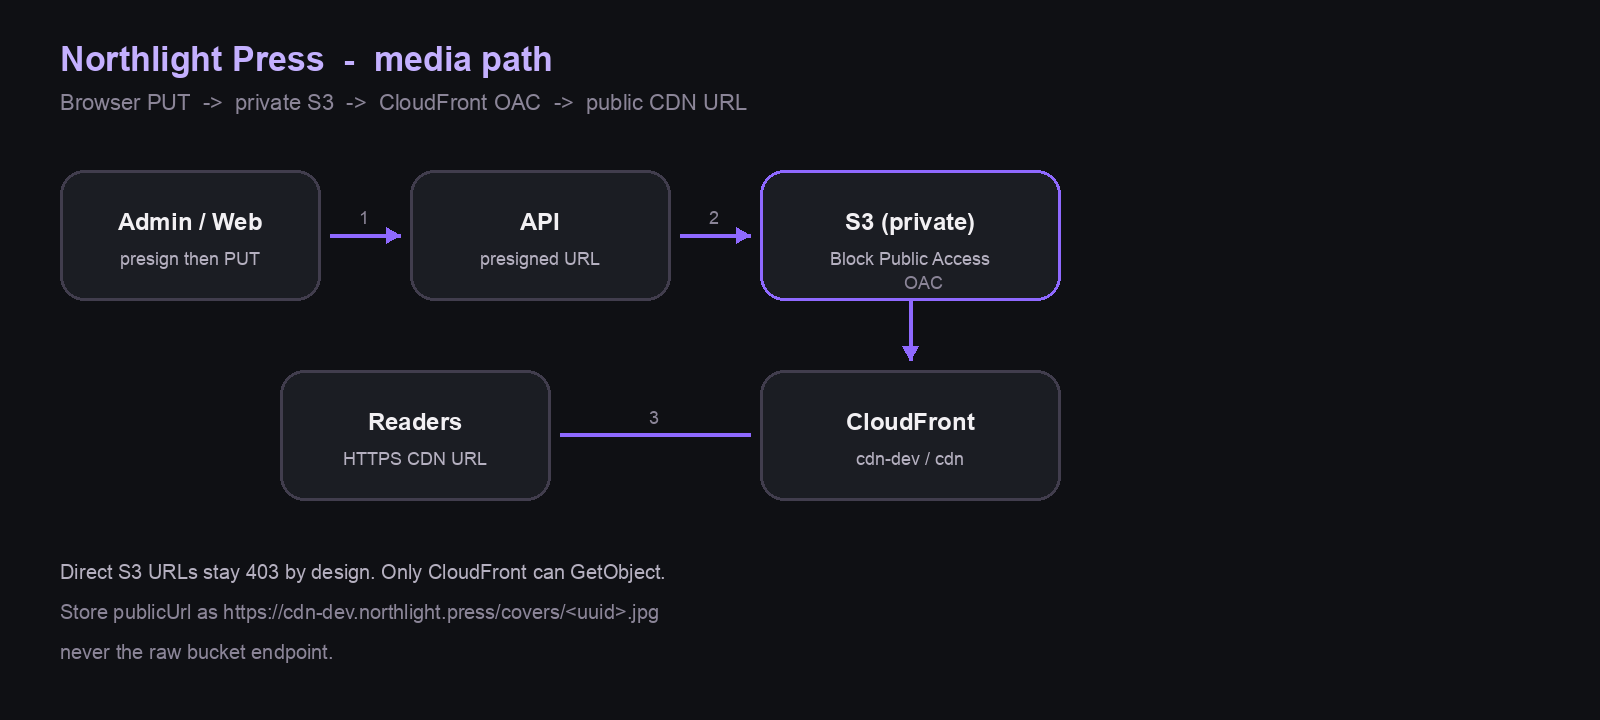Click the 'presigned URL' label under API
1600x720 pixels.
pyautogui.click(x=540, y=259)
